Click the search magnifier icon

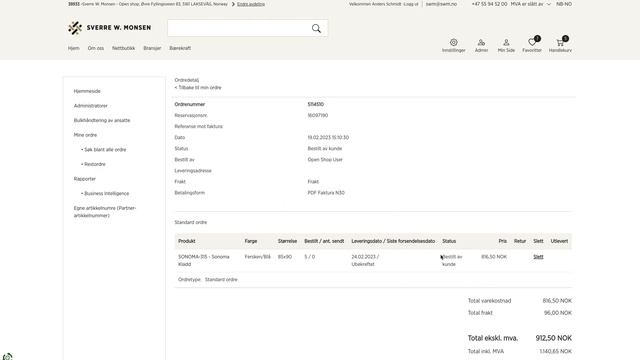click(x=316, y=28)
